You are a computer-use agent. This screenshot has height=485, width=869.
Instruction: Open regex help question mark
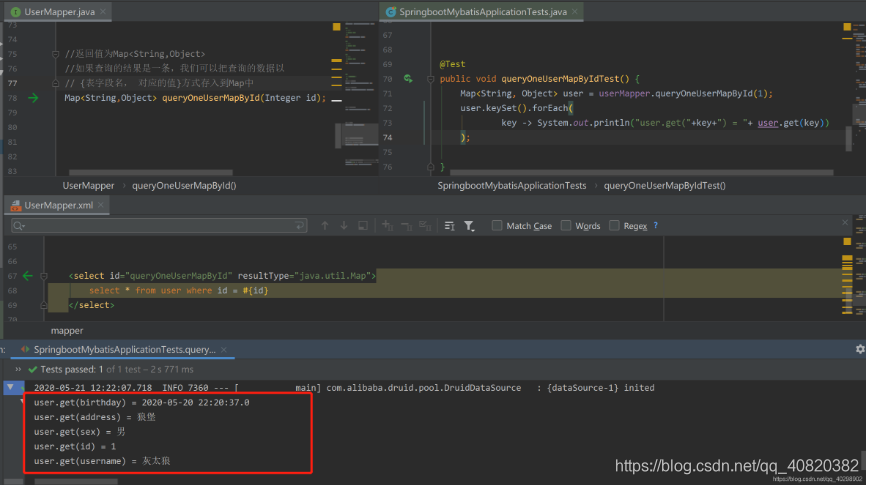(656, 226)
